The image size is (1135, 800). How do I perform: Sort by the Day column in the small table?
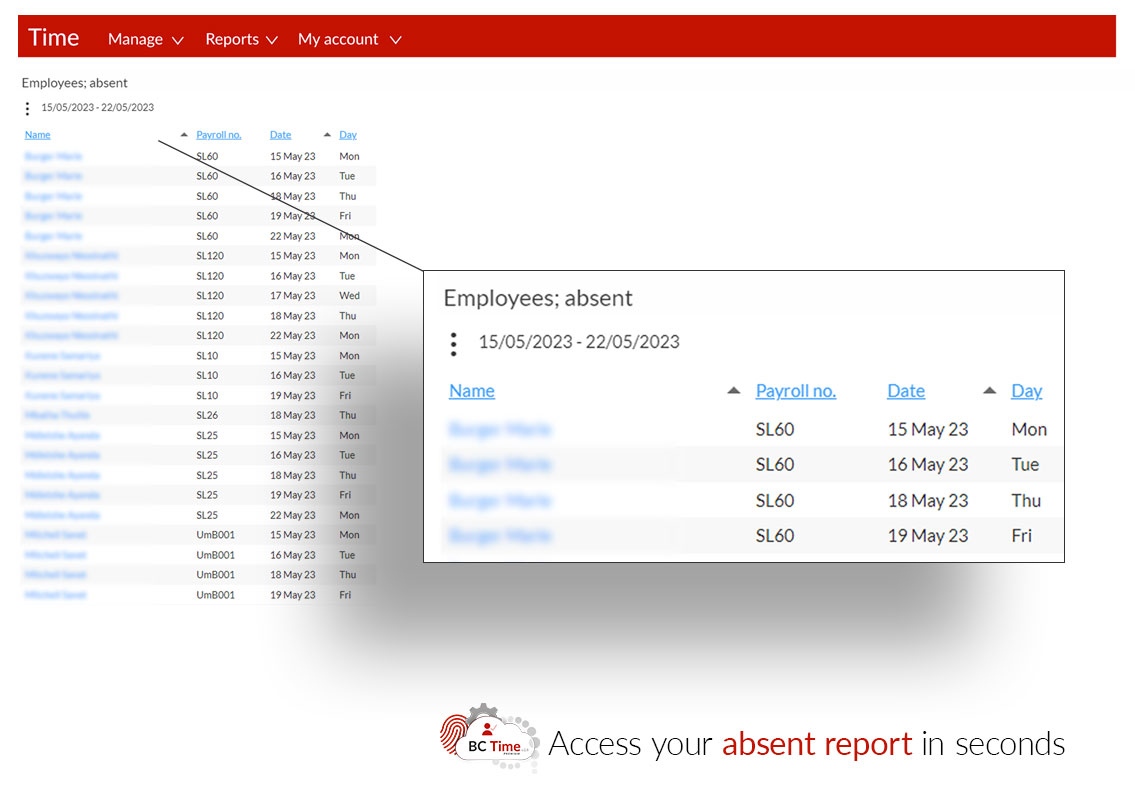(x=348, y=135)
